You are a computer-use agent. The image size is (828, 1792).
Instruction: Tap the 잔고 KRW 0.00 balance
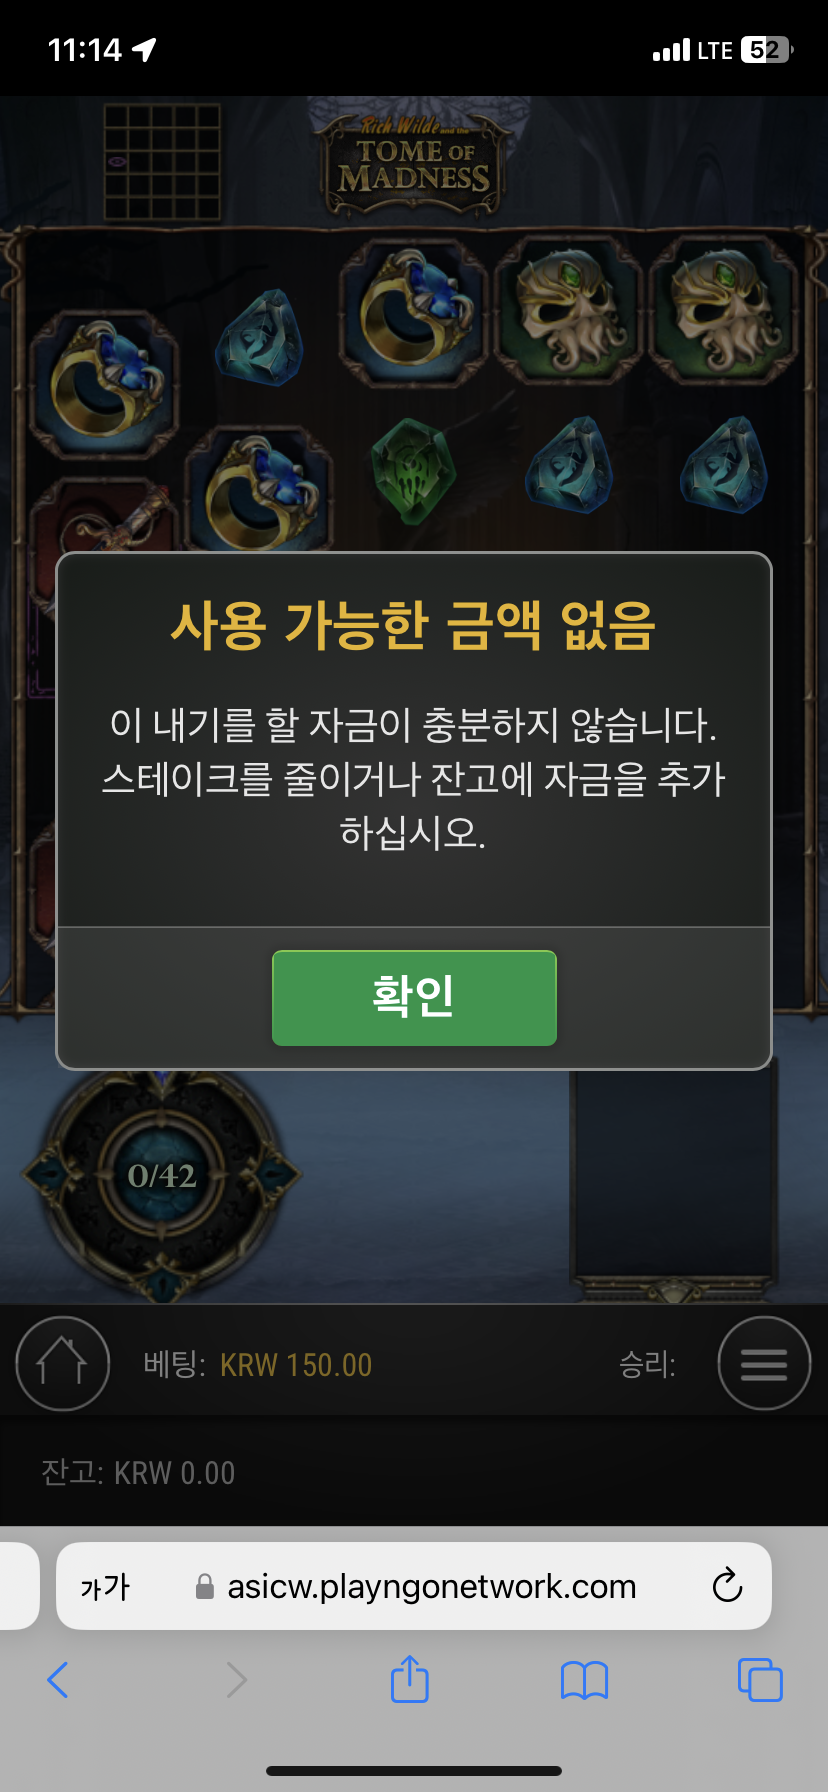[138, 1473]
